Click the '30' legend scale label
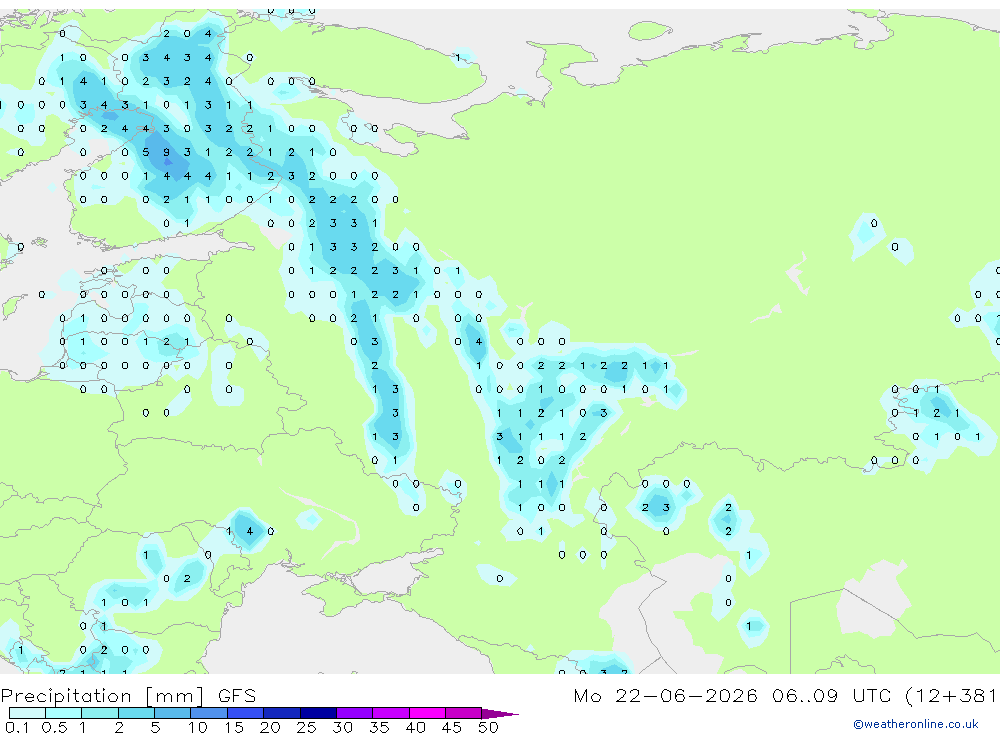The image size is (1000, 733). [x=342, y=727]
